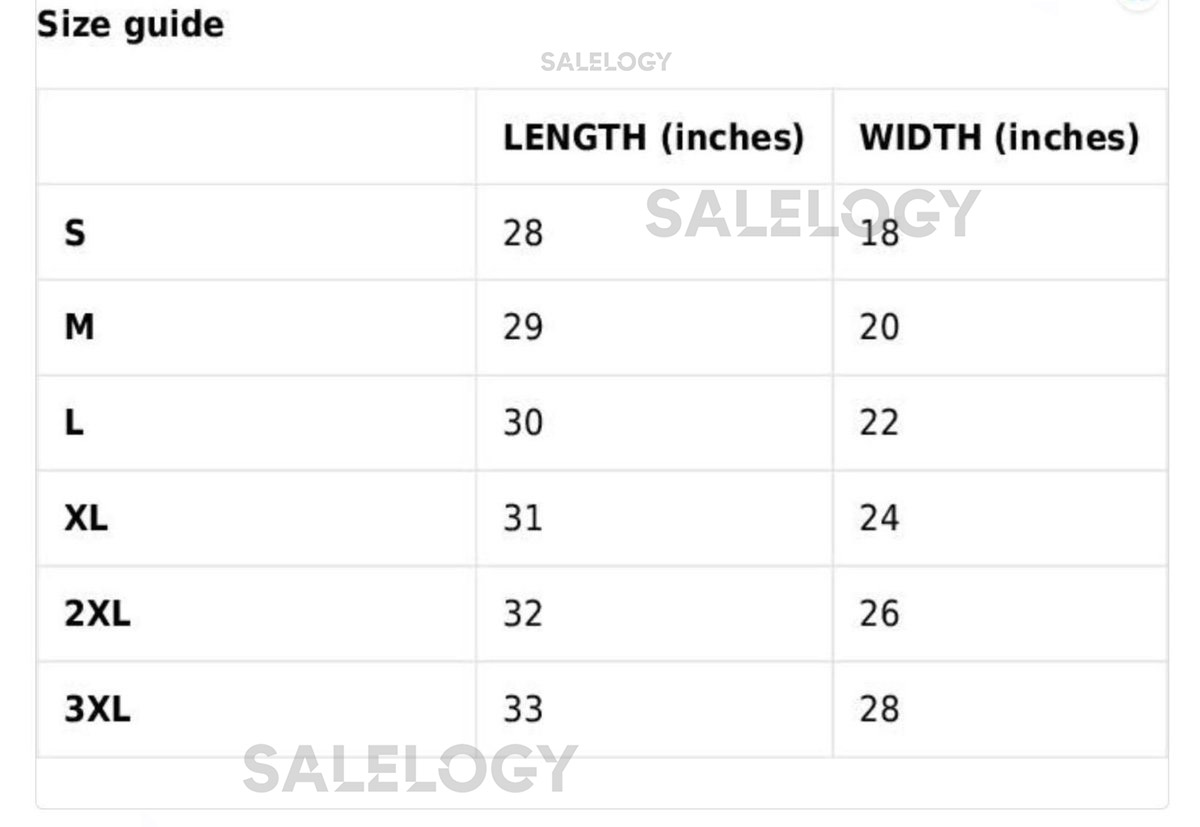Click the "Size guide" heading
Image resolution: width=1200 pixels, height=827 pixels.
130,24
